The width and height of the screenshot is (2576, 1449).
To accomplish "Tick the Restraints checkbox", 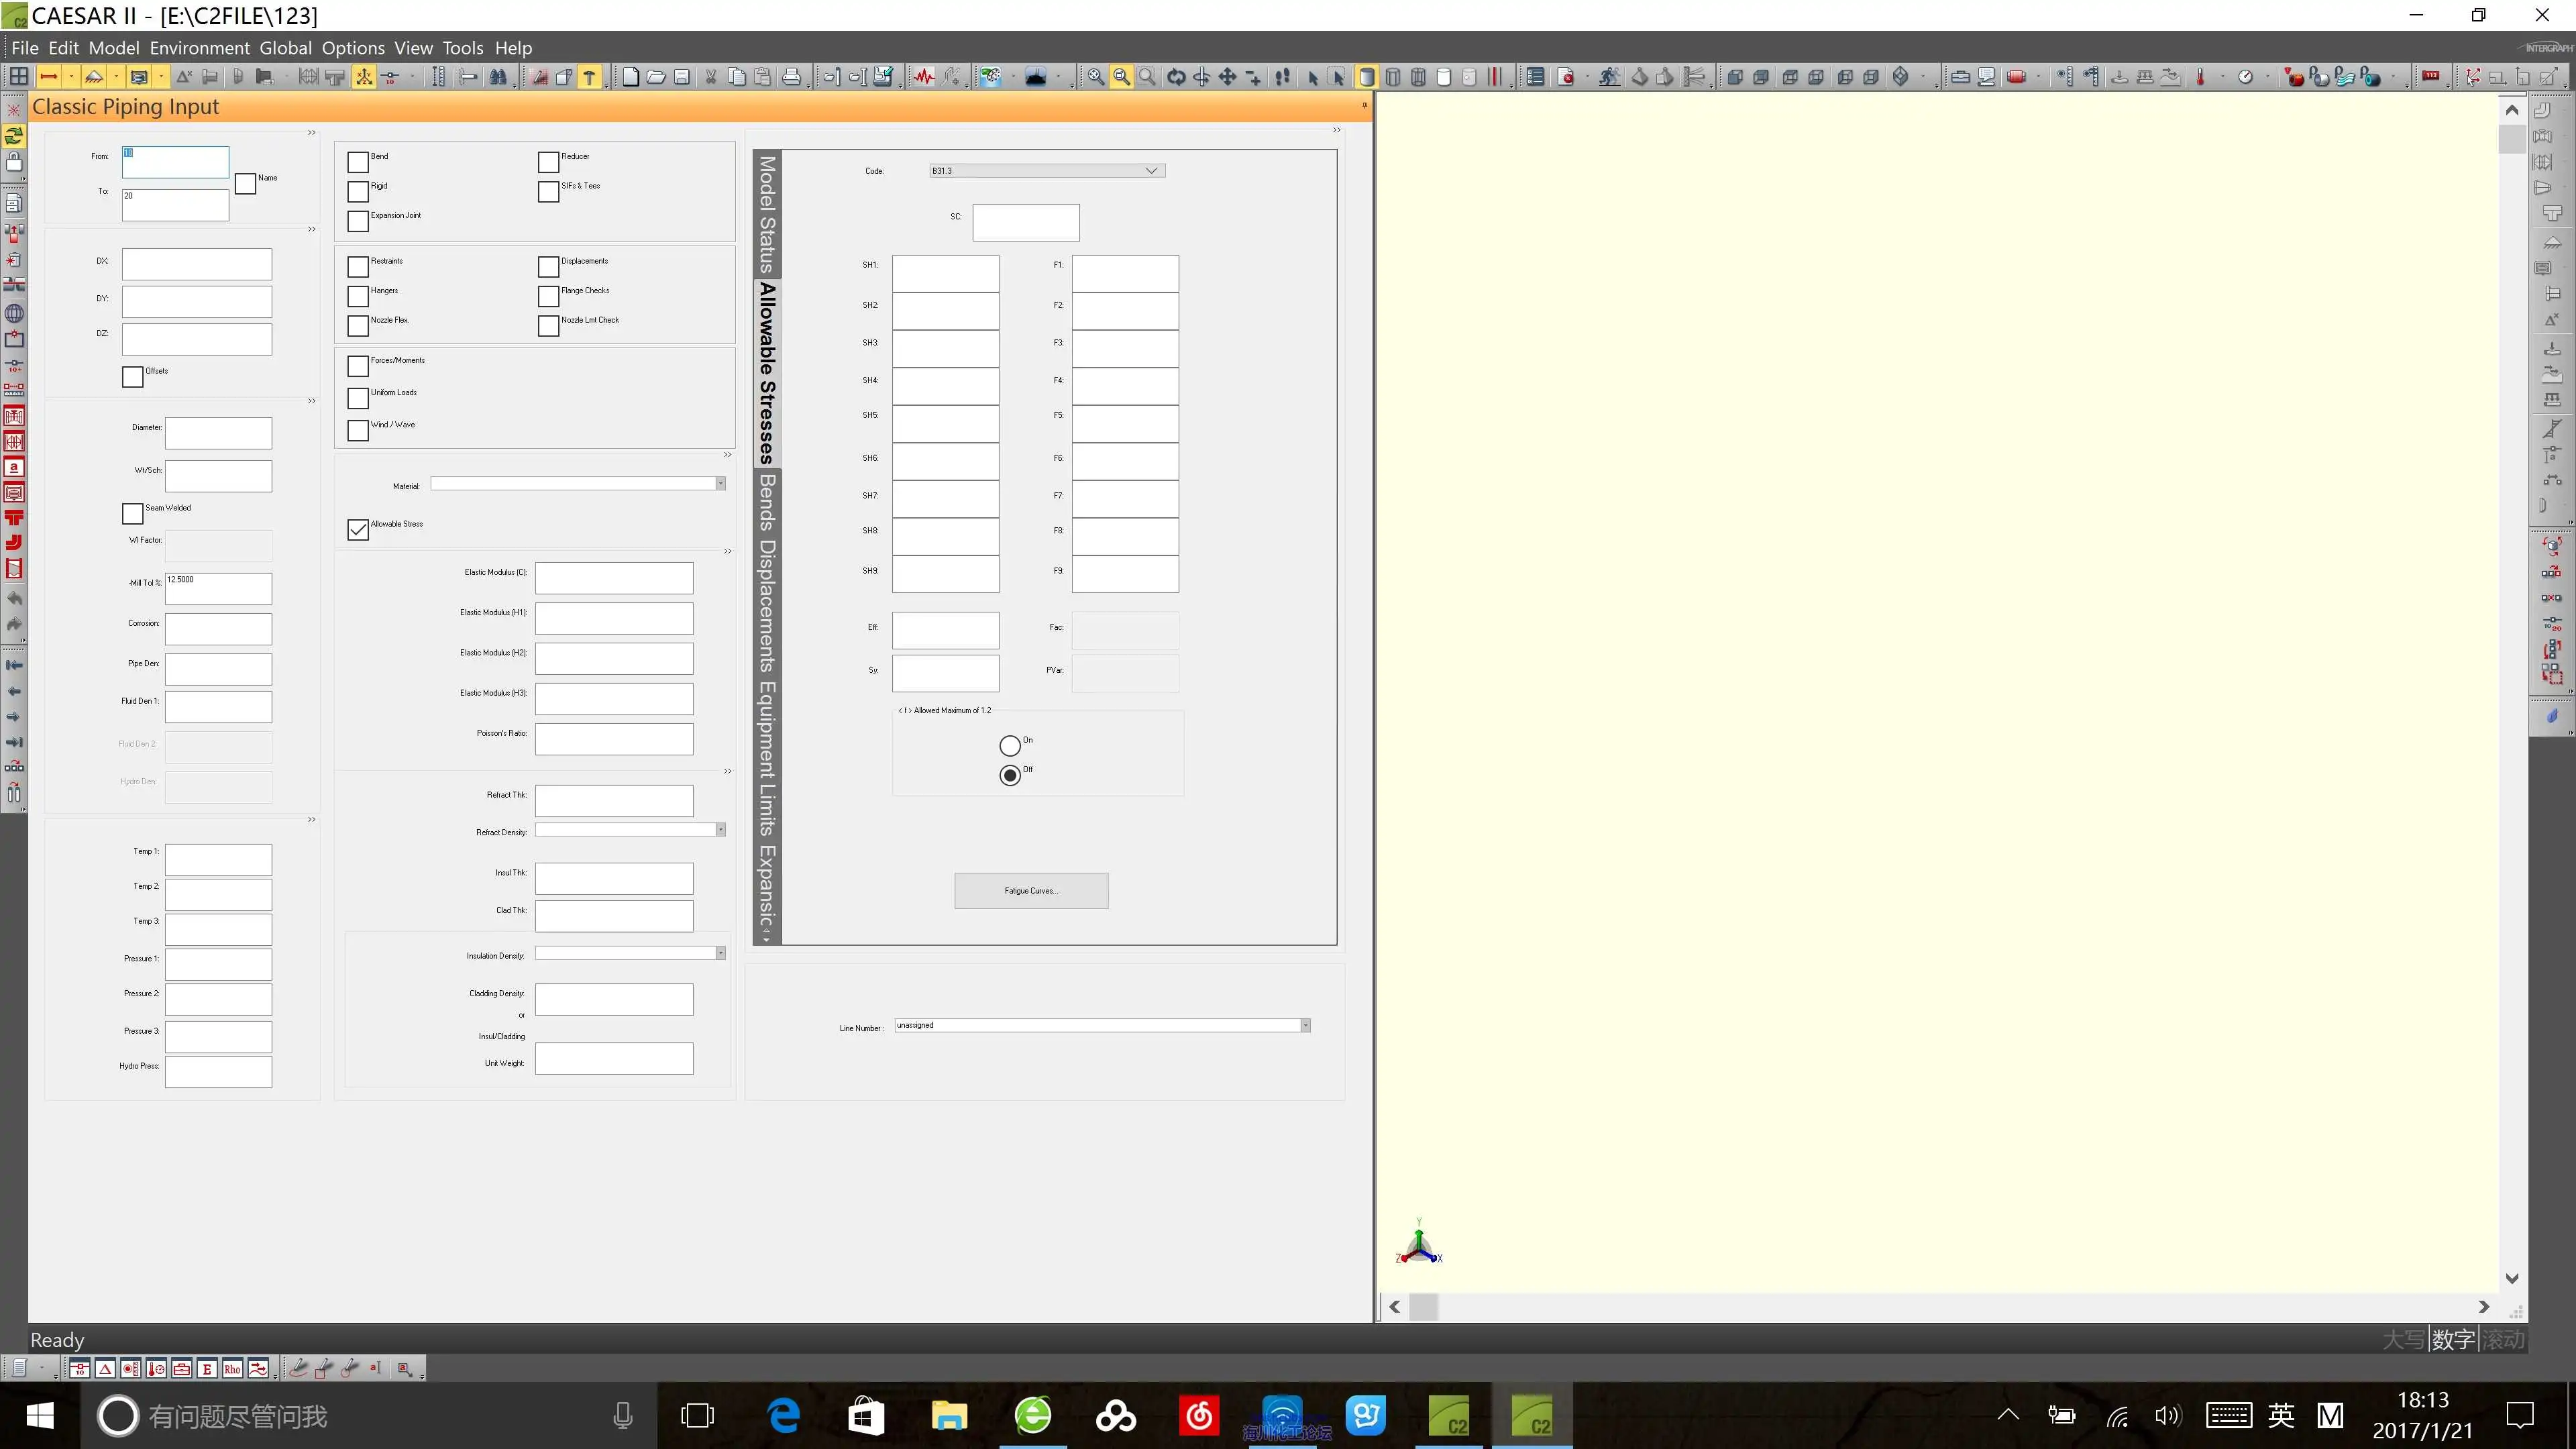I will (358, 266).
